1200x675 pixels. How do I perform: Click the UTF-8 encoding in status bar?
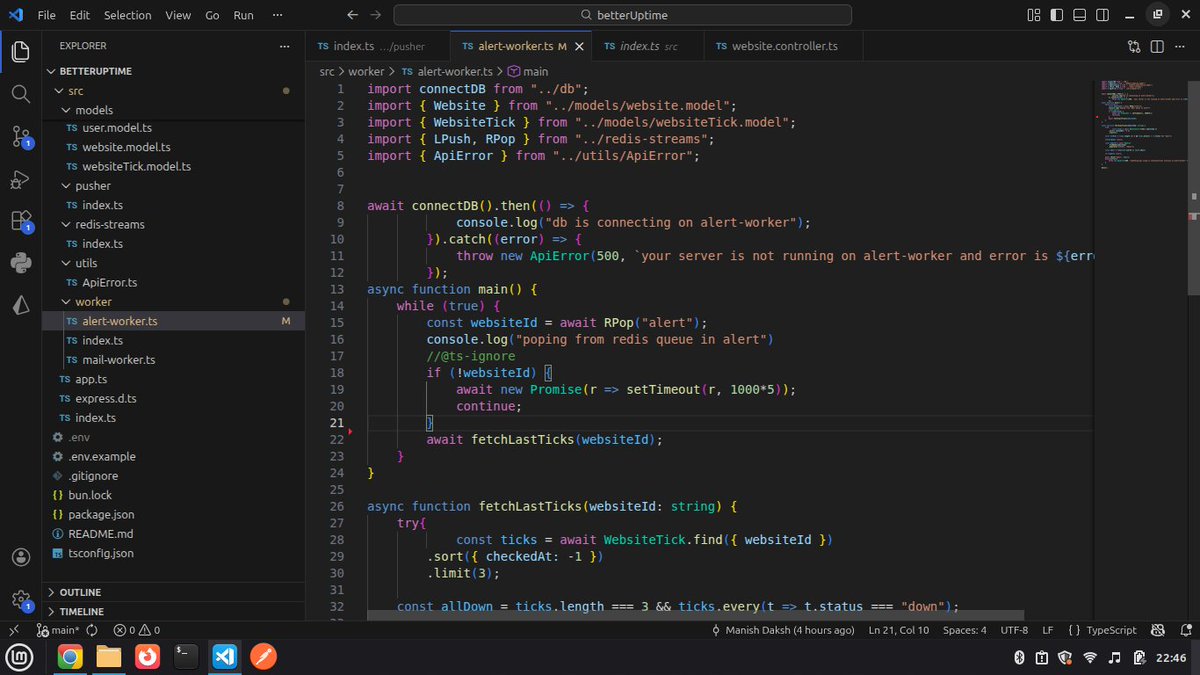(1014, 630)
